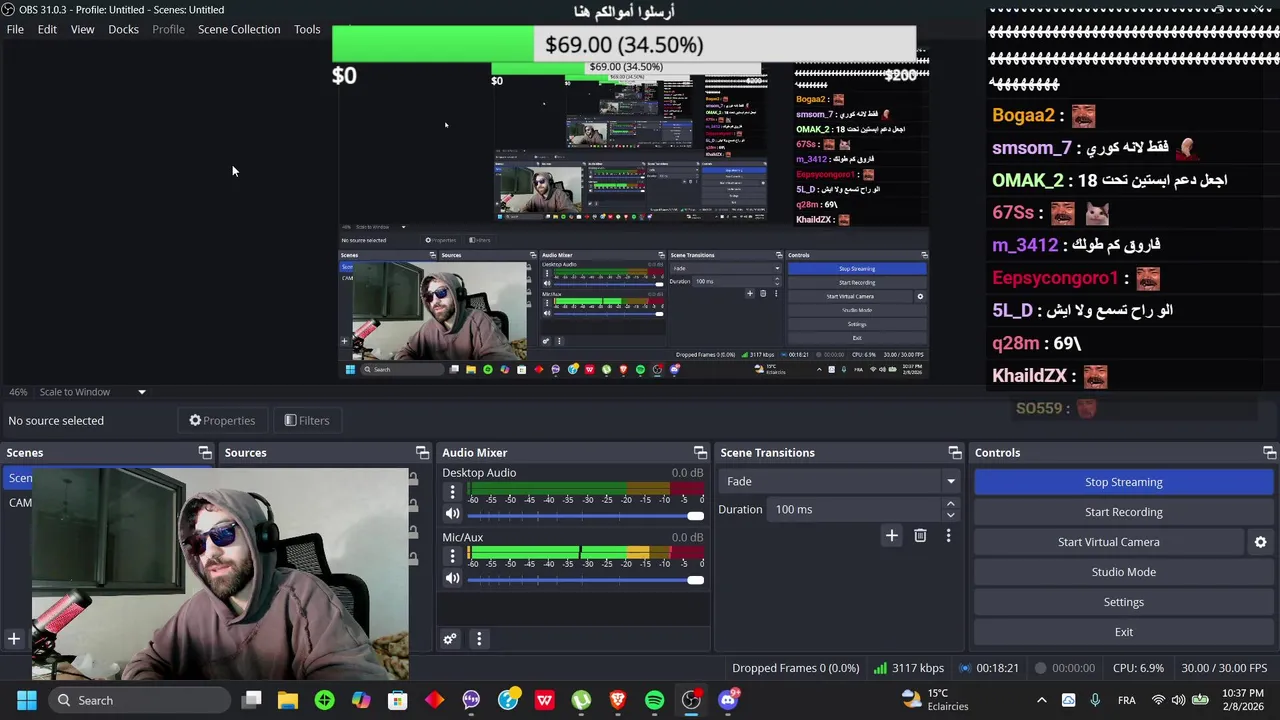Float the Controls dock panel
The image size is (1280, 720).
(1269, 453)
